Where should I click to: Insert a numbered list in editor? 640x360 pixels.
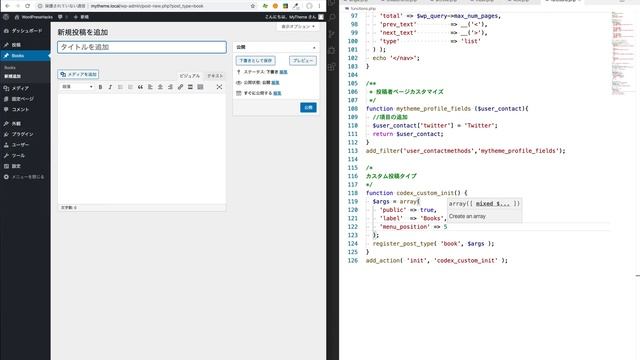[130, 87]
